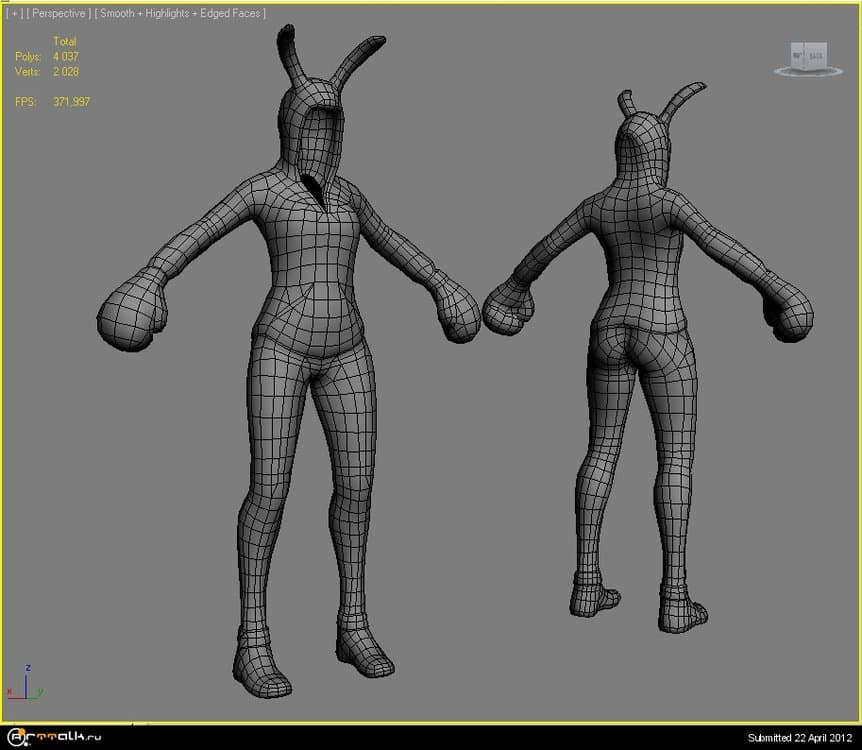This screenshot has height=750, width=862.
Task: Click the FPS: statistics label
Action: [26, 102]
